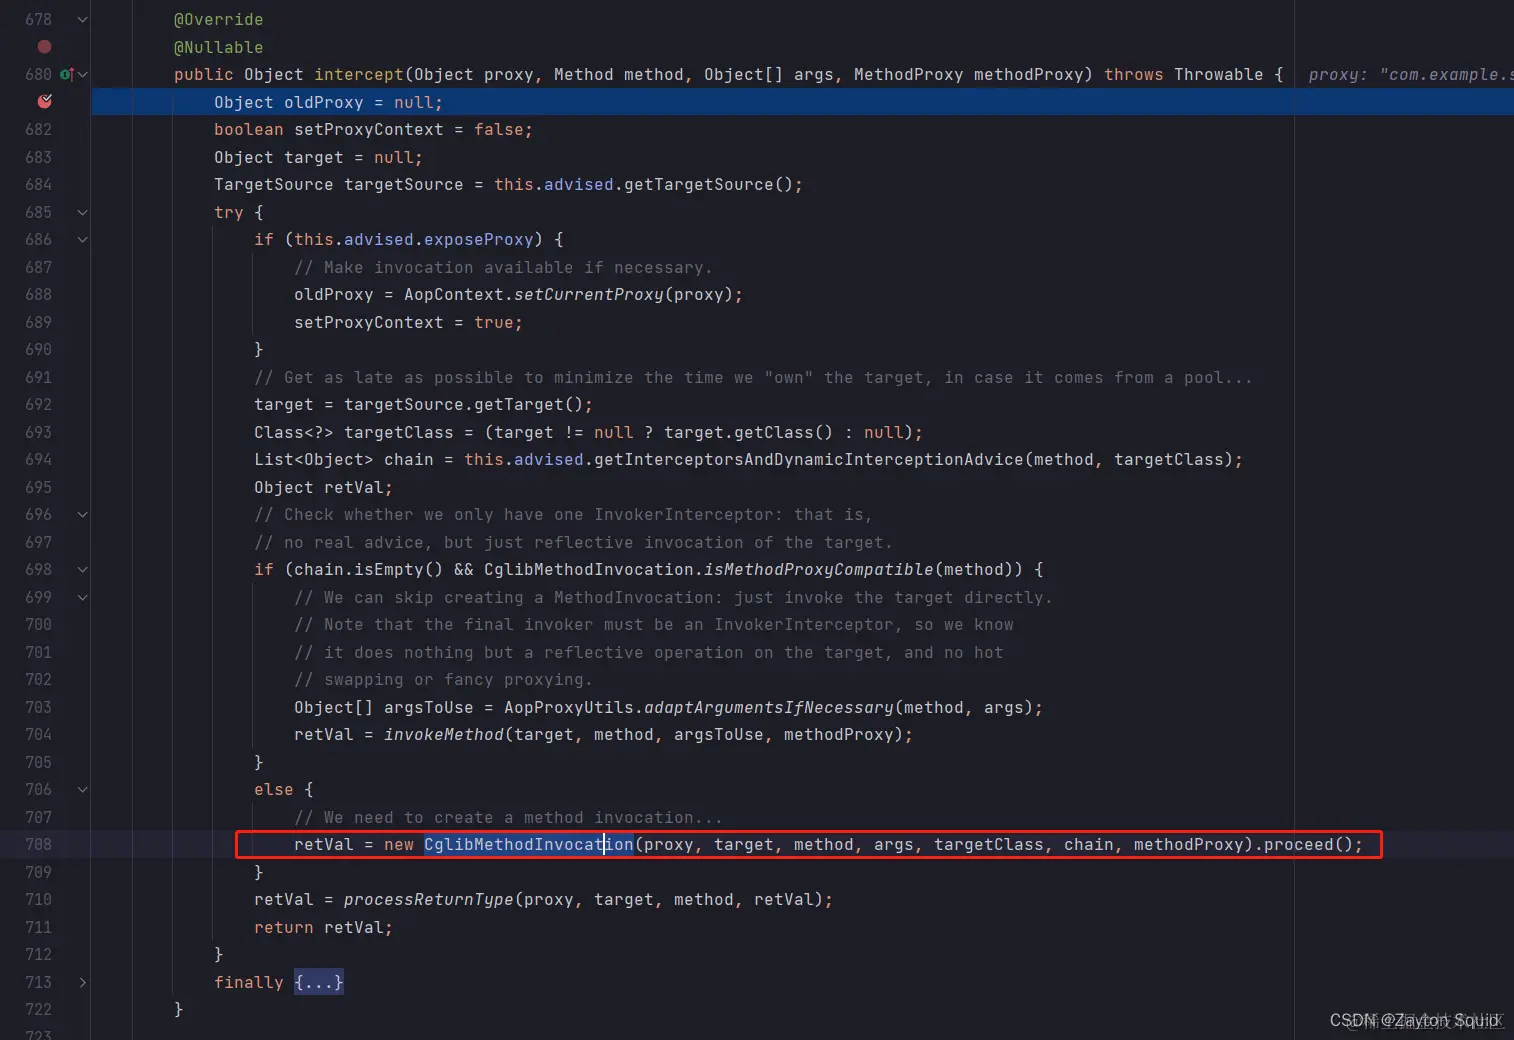
Task: Click line number 692 in the gutter
Action: (x=38, y=404)
